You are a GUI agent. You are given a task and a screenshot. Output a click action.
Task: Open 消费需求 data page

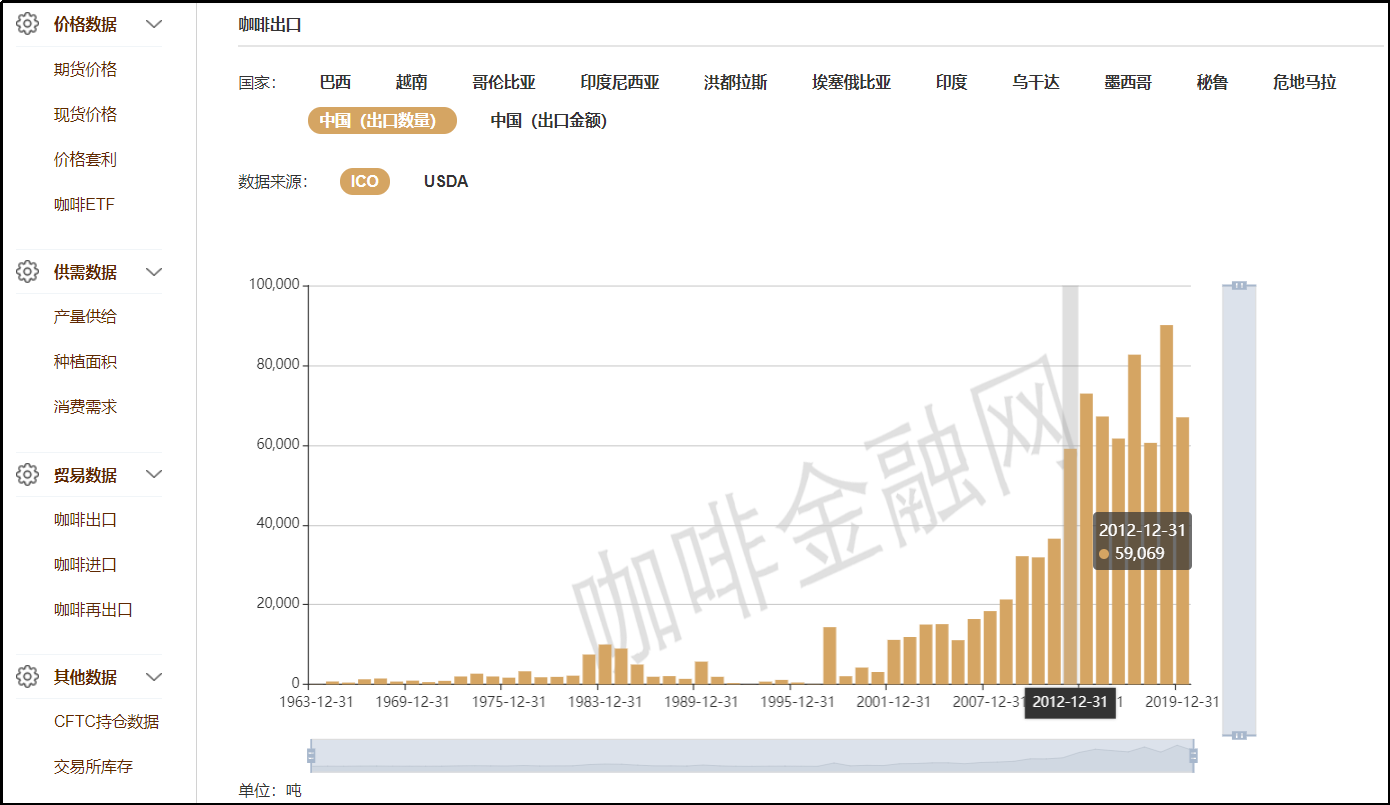(x=85, y=407)
